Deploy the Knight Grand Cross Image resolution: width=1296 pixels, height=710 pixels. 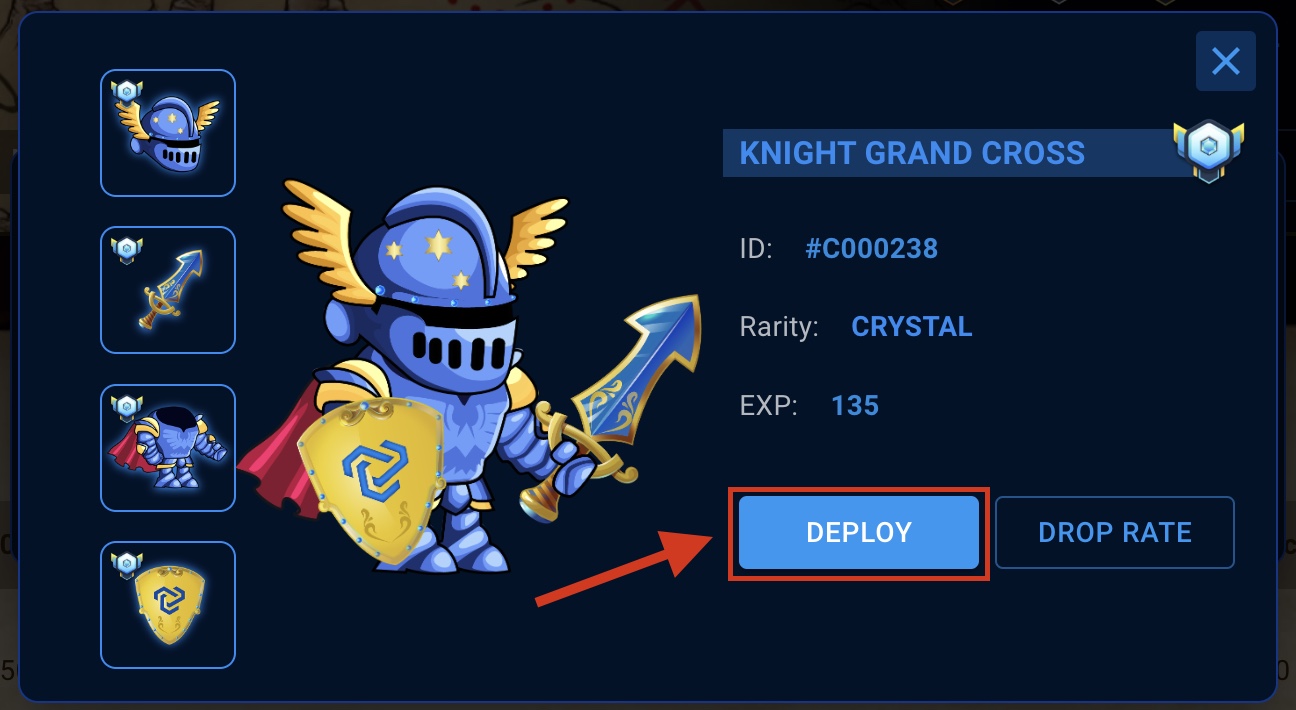pyautogui.click(x=859, y=533)
